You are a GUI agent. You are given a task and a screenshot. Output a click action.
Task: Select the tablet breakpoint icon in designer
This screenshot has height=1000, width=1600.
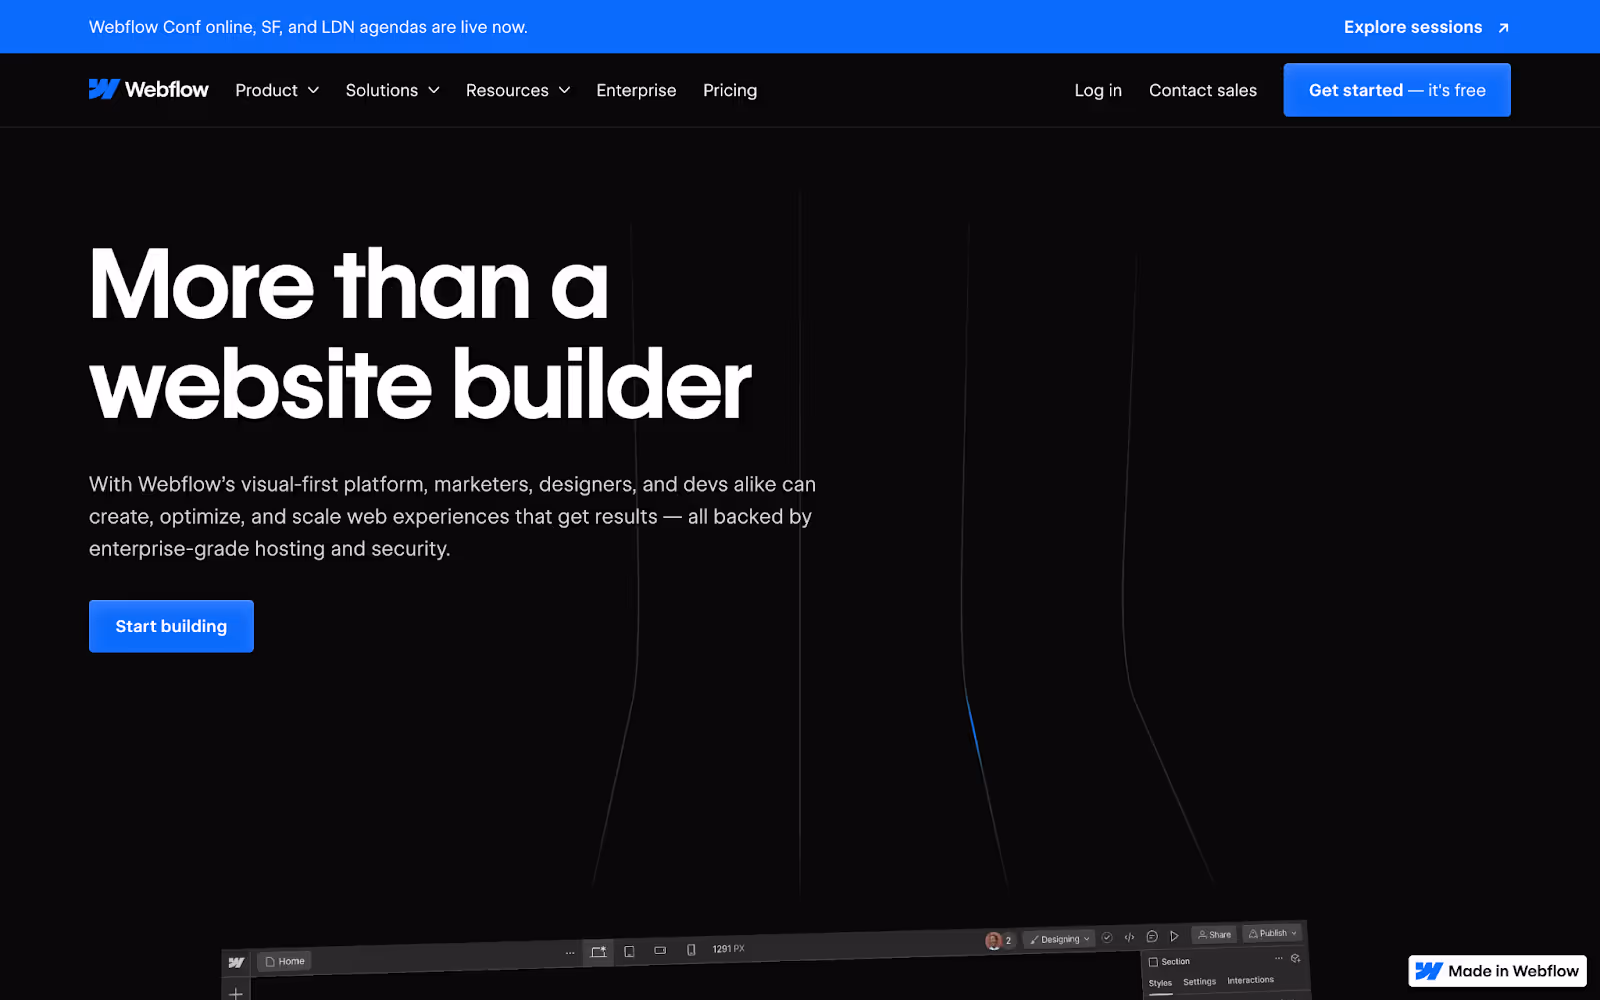pos(629,951)
